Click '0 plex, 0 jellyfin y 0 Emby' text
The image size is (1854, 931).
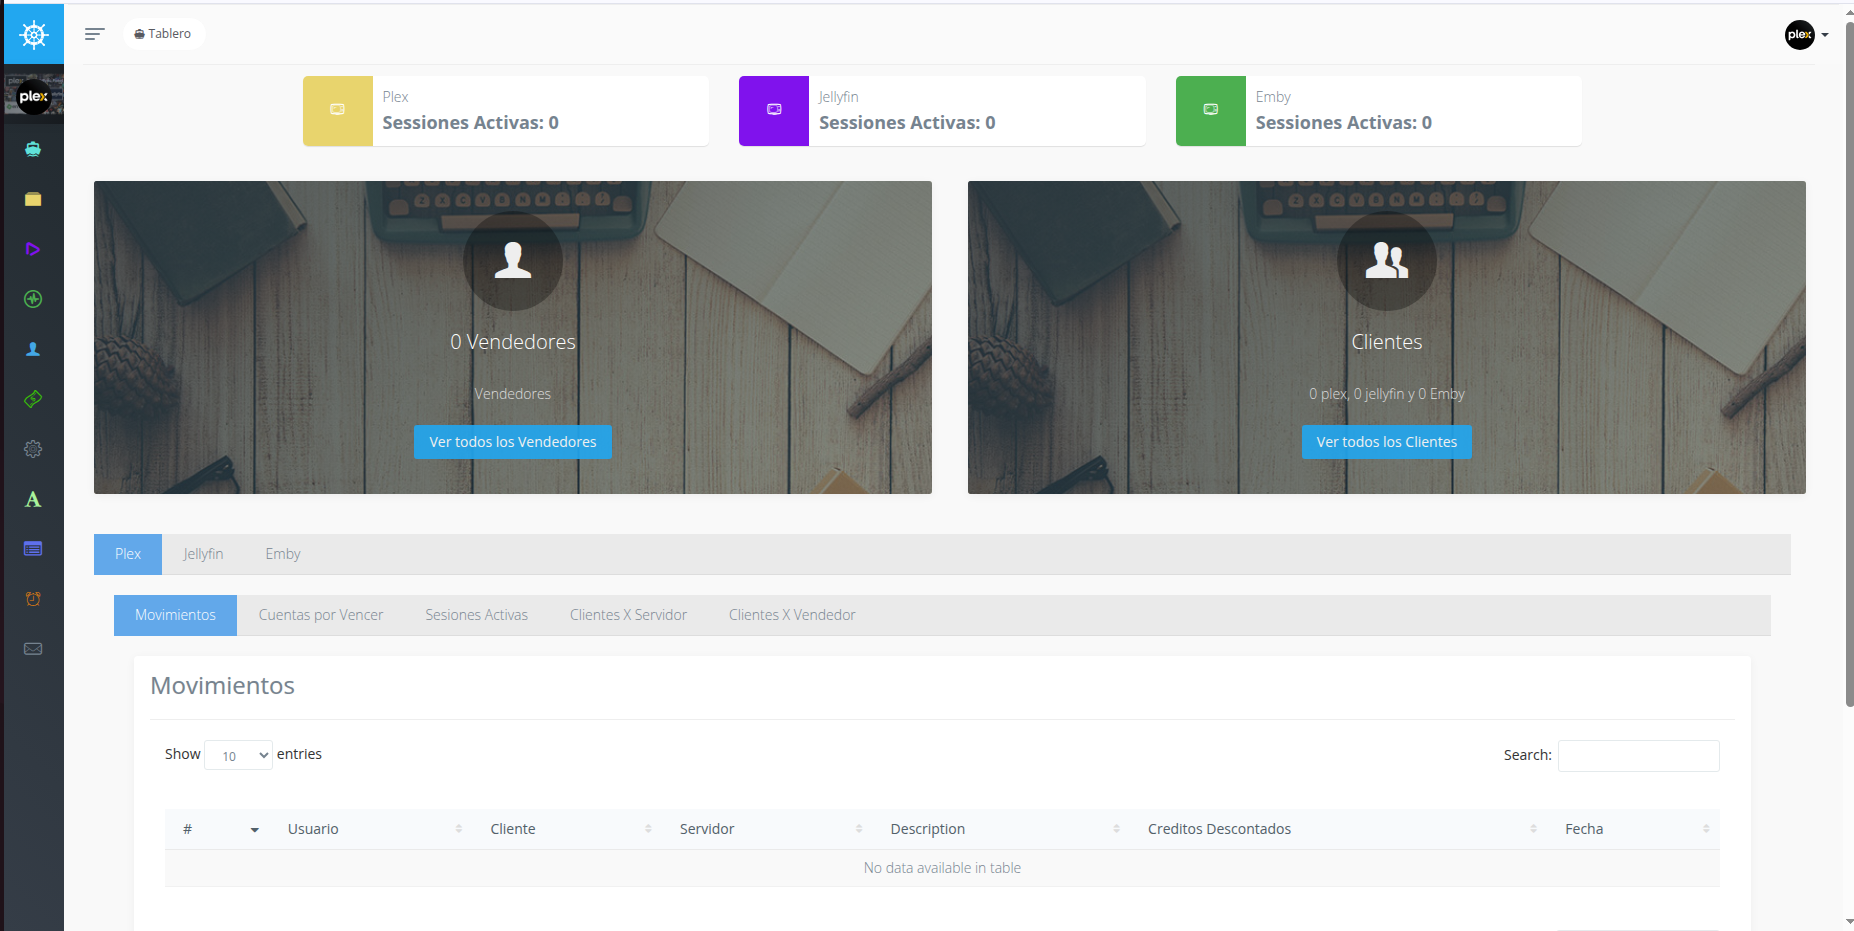point(1387,394)
